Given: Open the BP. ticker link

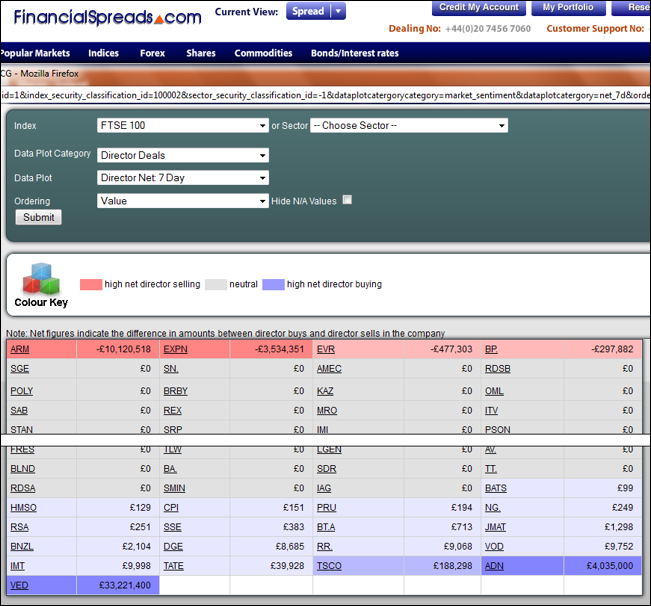Looking at the screenshot, I should coord(491,349).
